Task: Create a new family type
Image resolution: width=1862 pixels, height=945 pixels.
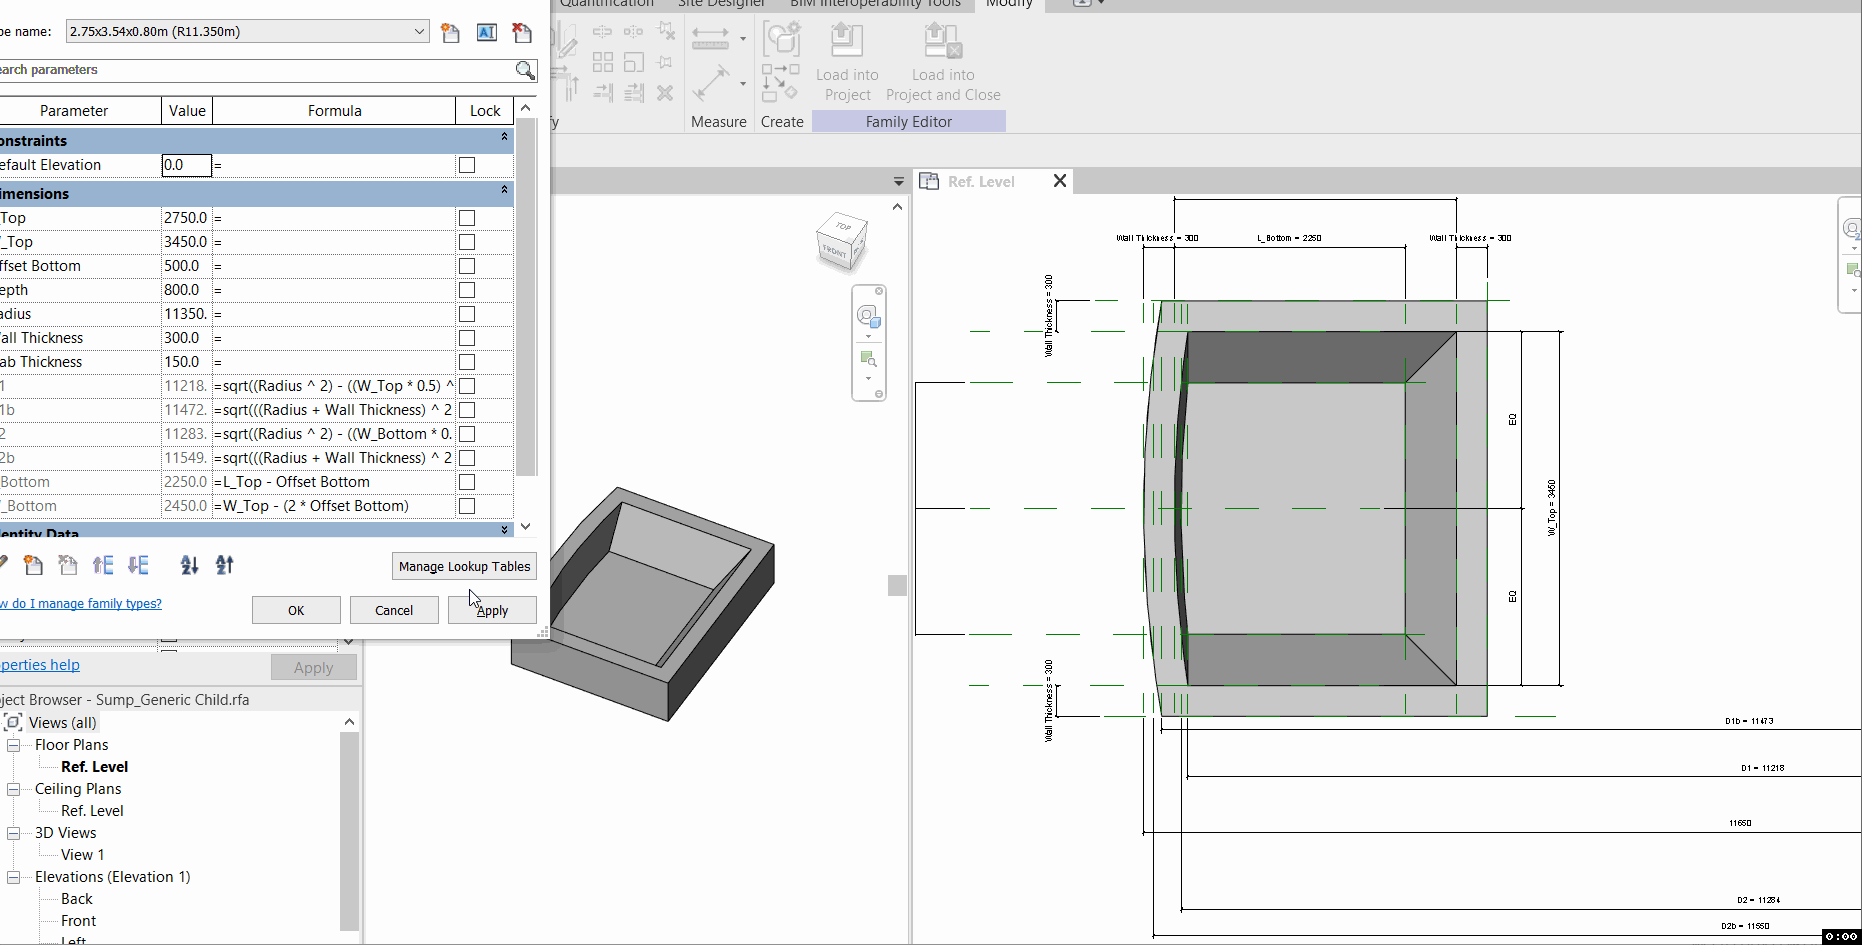Action: pyautogui.click(x=450, y=33)
